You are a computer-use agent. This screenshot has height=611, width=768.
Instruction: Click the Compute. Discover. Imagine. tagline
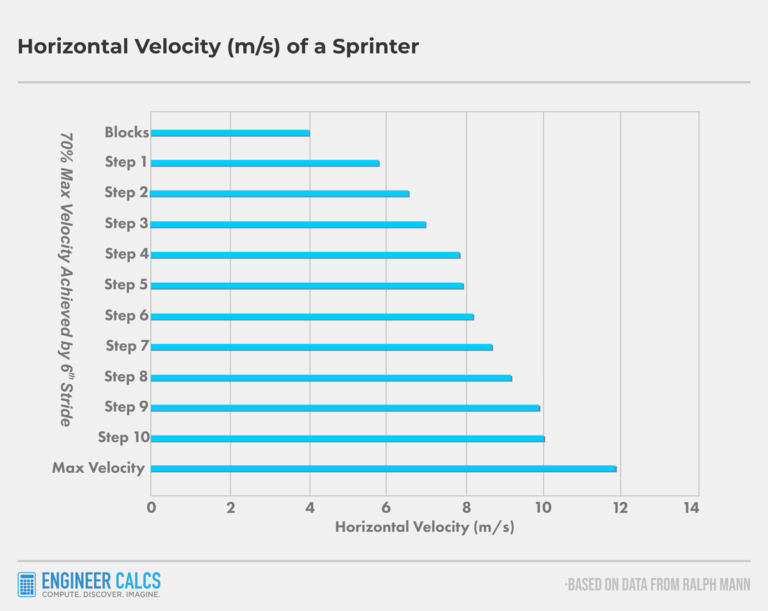(x=101, y=595)
